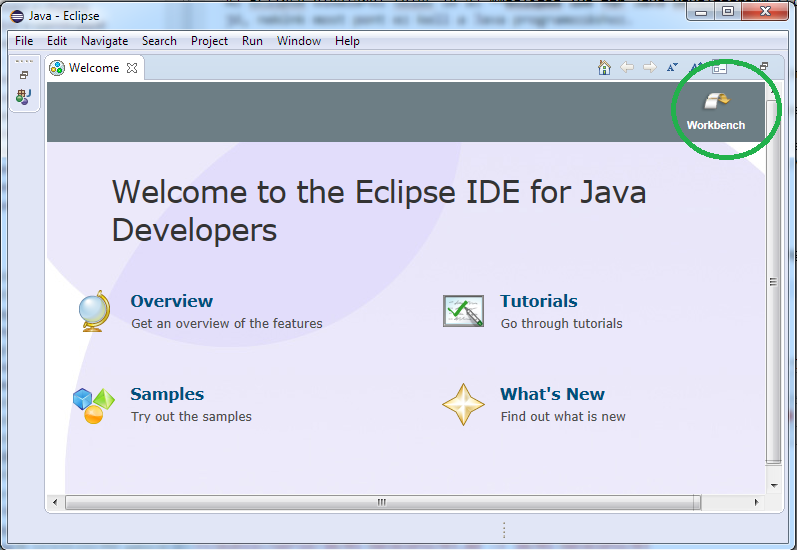Click the horizontal scrollbar thumb
This screenshot has width=797, height=550.
click(x=383, y=502)
